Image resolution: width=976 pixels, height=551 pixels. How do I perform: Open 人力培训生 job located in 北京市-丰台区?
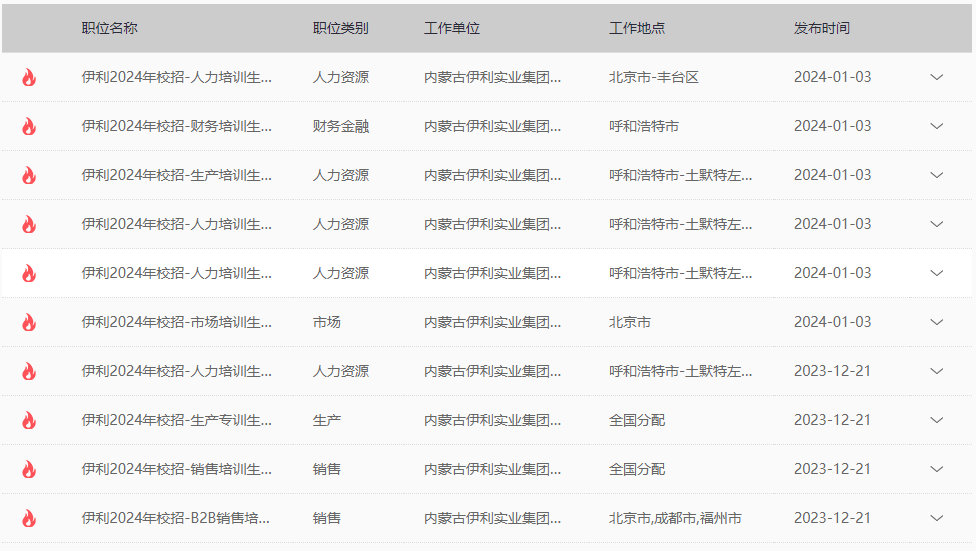[x=177, y=77]
